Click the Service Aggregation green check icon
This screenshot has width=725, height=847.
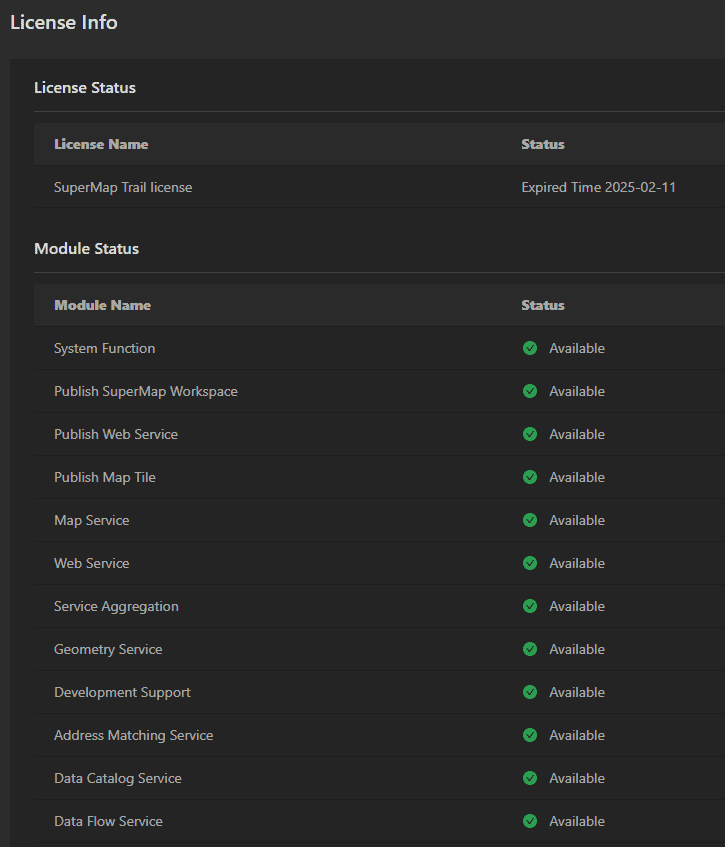[530, 606]
